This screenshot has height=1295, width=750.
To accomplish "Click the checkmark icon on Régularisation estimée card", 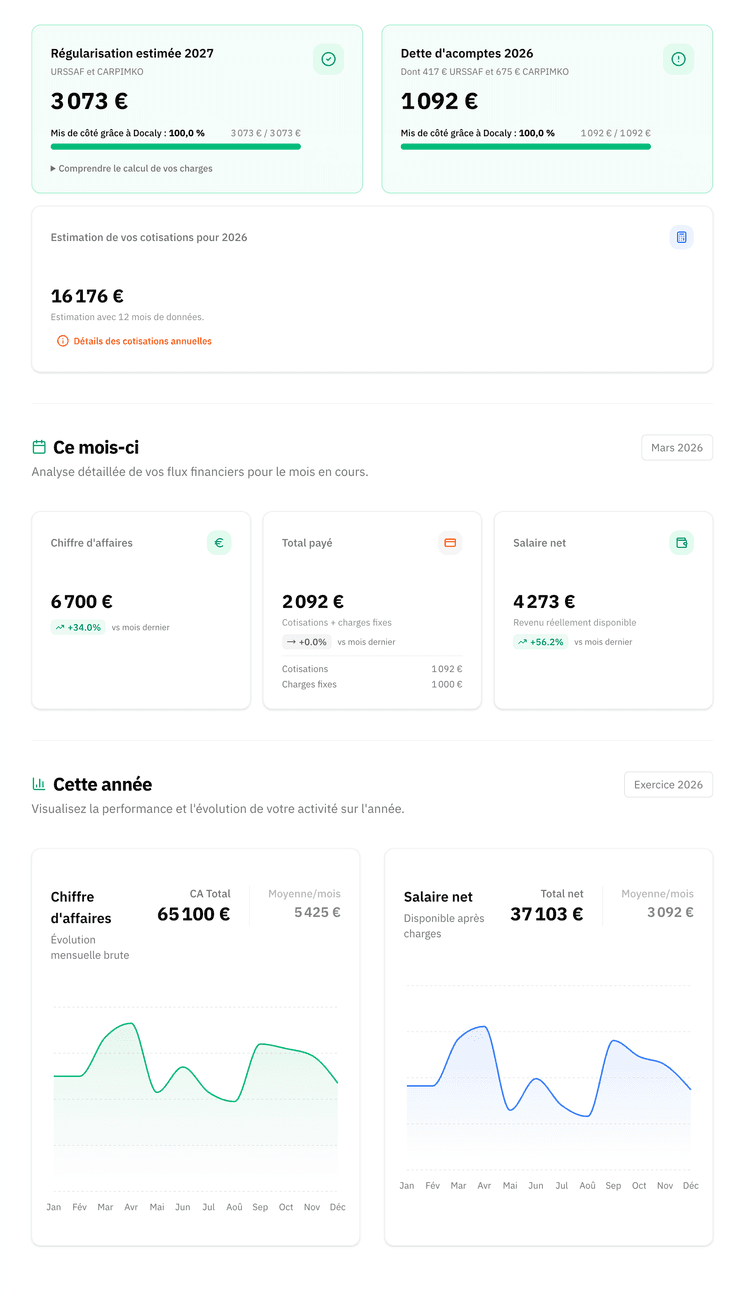I will 328,59.
